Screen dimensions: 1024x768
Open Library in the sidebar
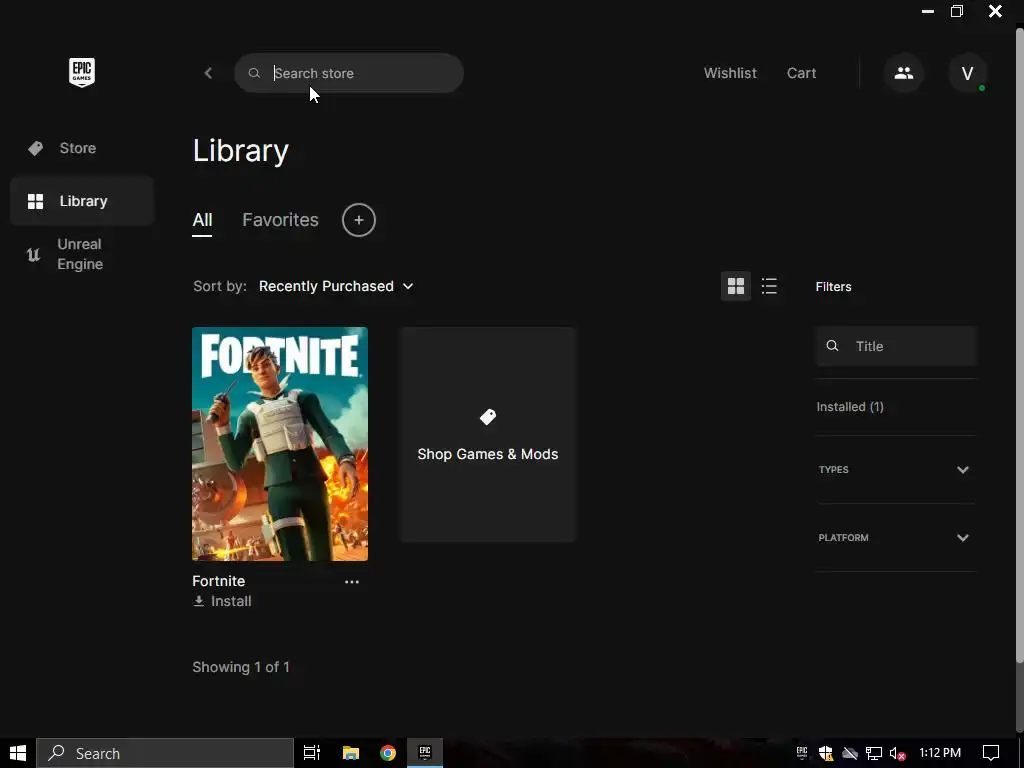pyautogui.click(x=82, y=201)
